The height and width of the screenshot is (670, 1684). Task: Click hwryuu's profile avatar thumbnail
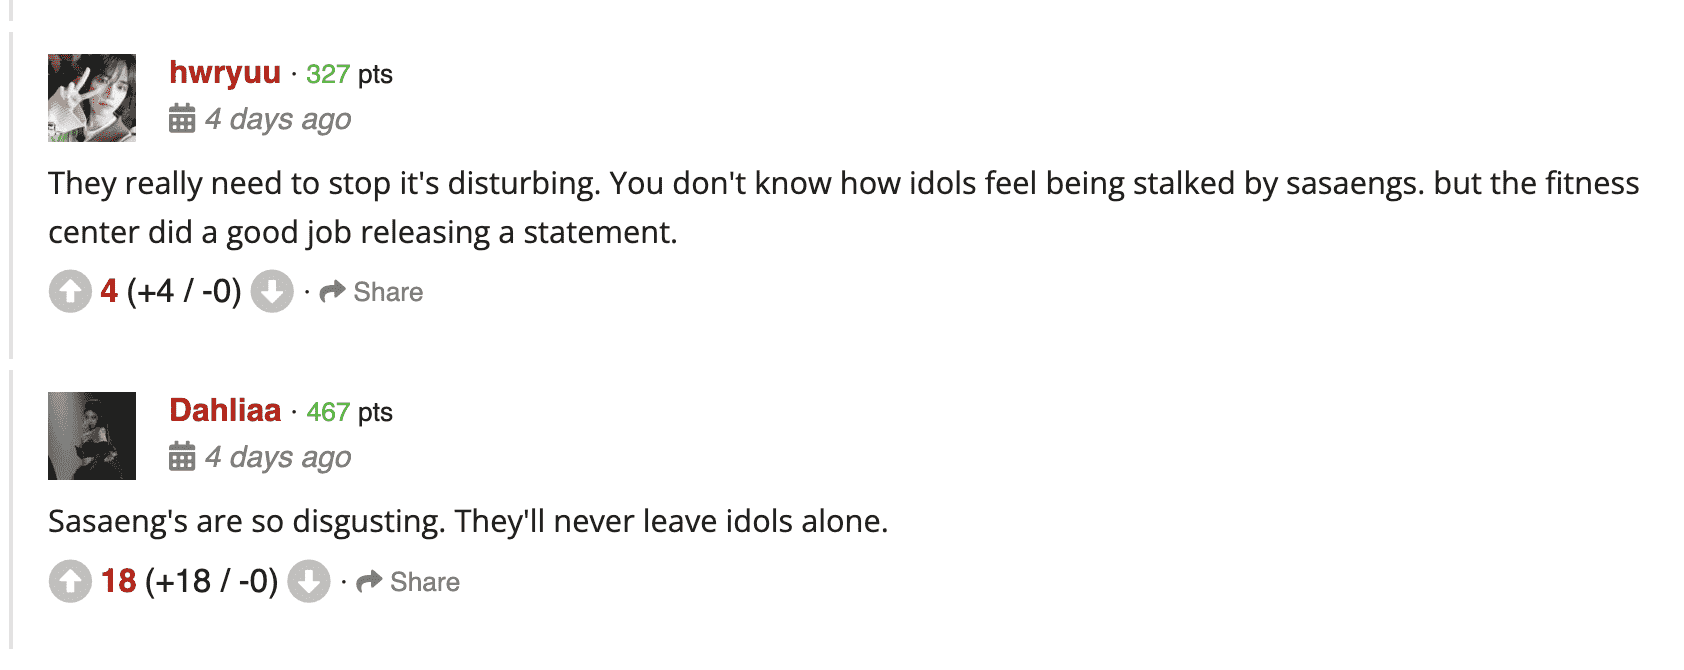(92, 97)
